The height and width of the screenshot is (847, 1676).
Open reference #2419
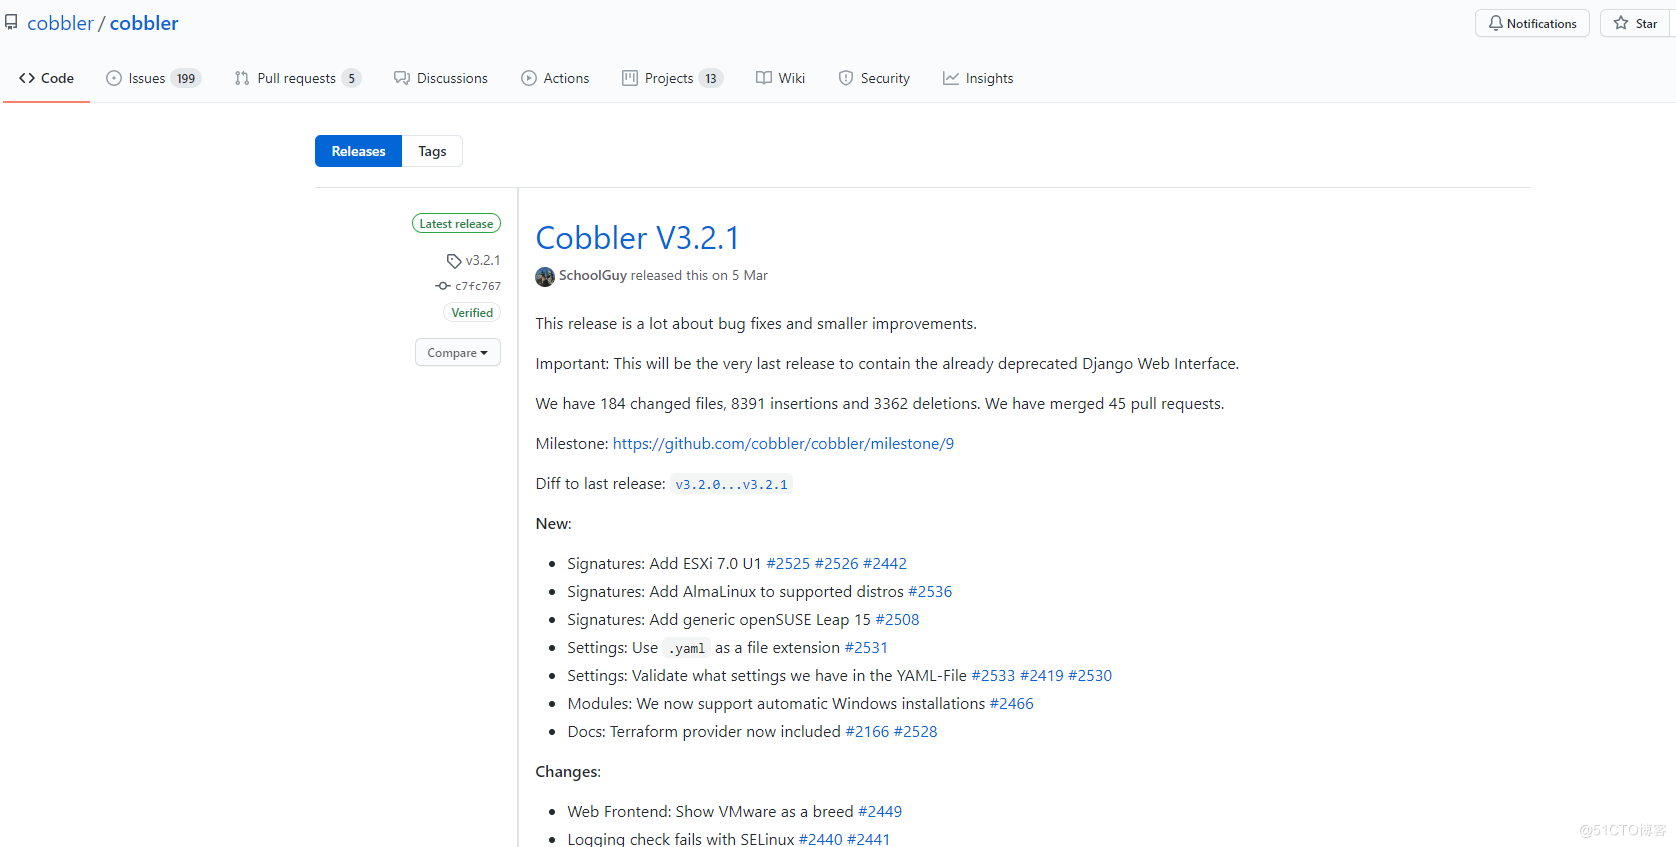[x=1042, y=675]
